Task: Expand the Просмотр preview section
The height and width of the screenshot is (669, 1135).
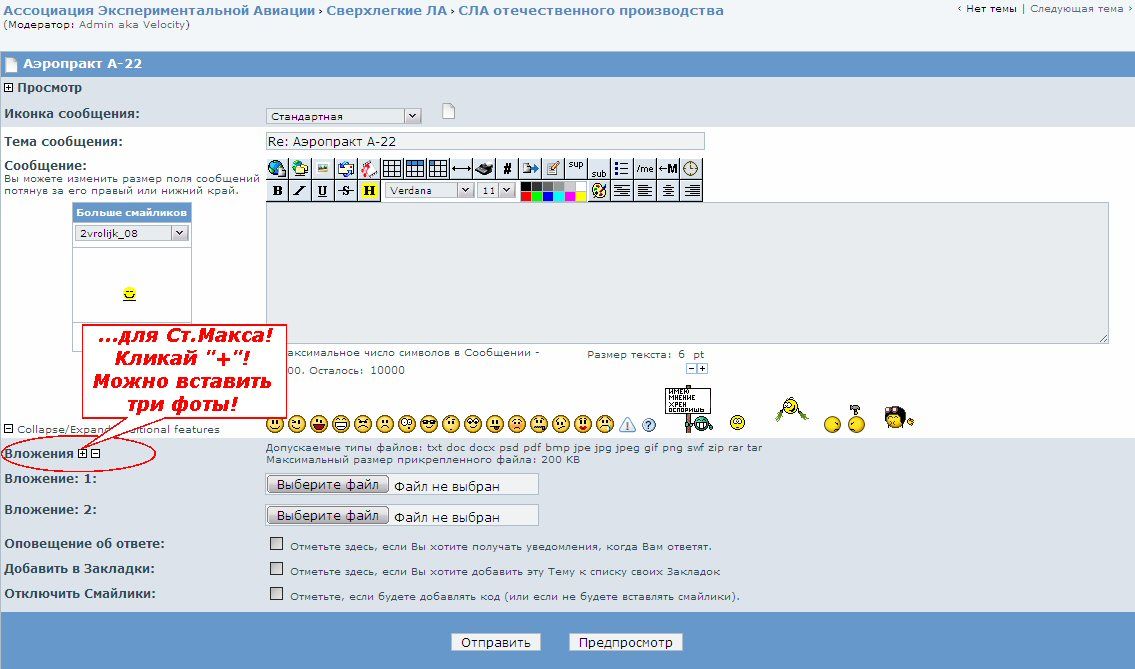Action: (10, 88)
